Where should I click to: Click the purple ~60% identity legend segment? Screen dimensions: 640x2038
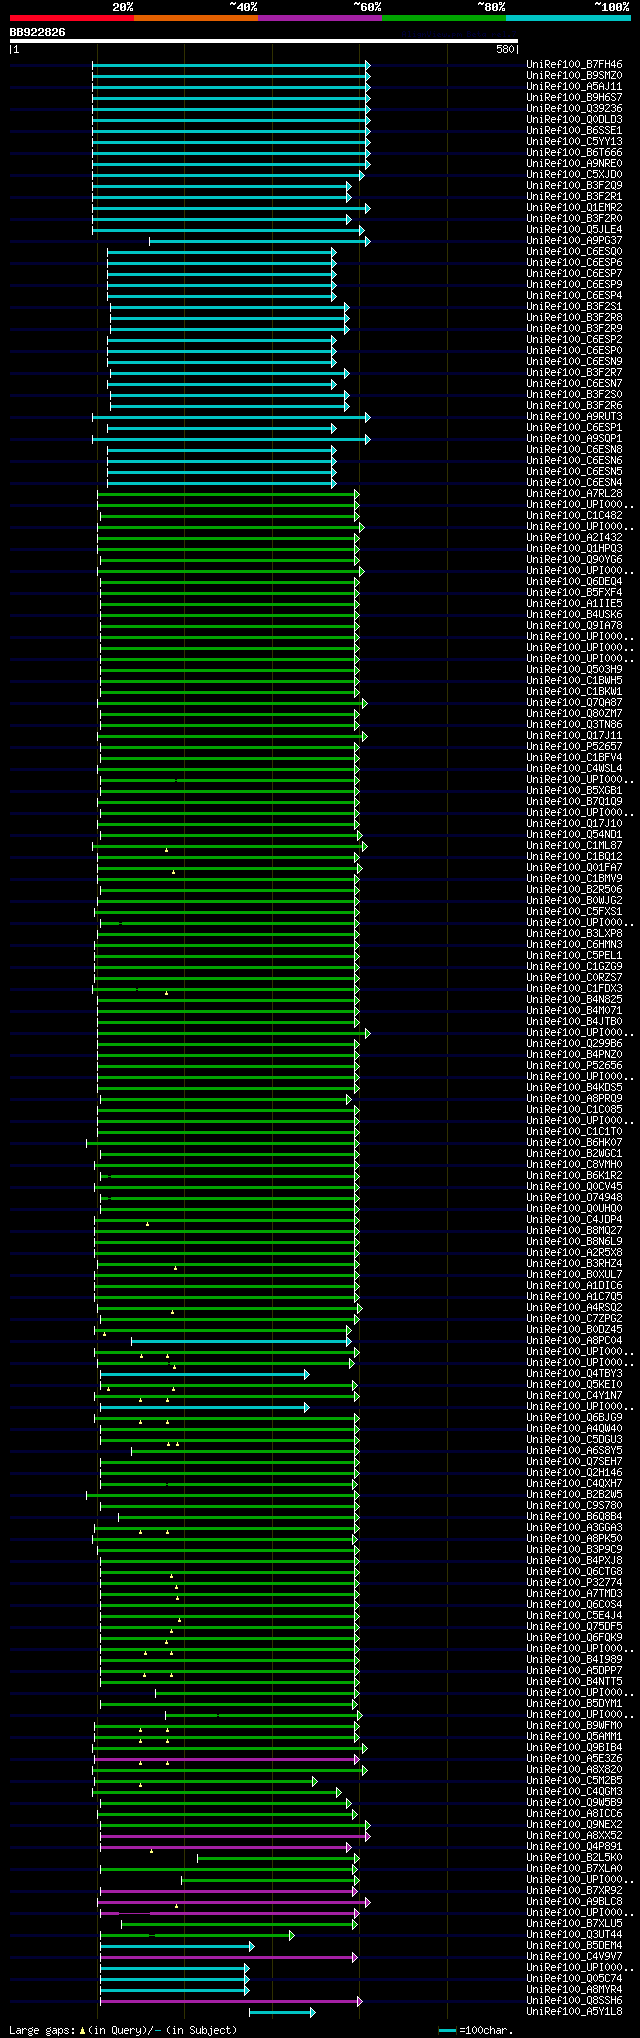pos(319,18)
